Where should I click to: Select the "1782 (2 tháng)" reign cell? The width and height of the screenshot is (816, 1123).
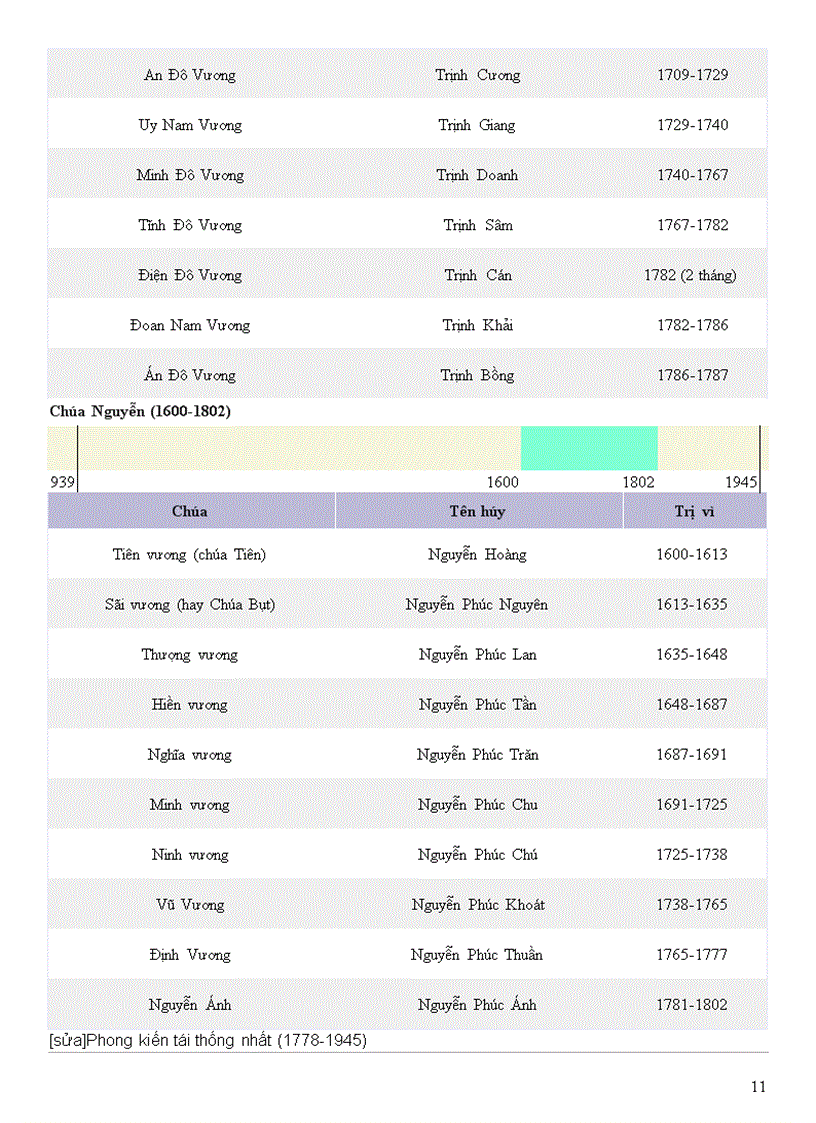(691, 275)
